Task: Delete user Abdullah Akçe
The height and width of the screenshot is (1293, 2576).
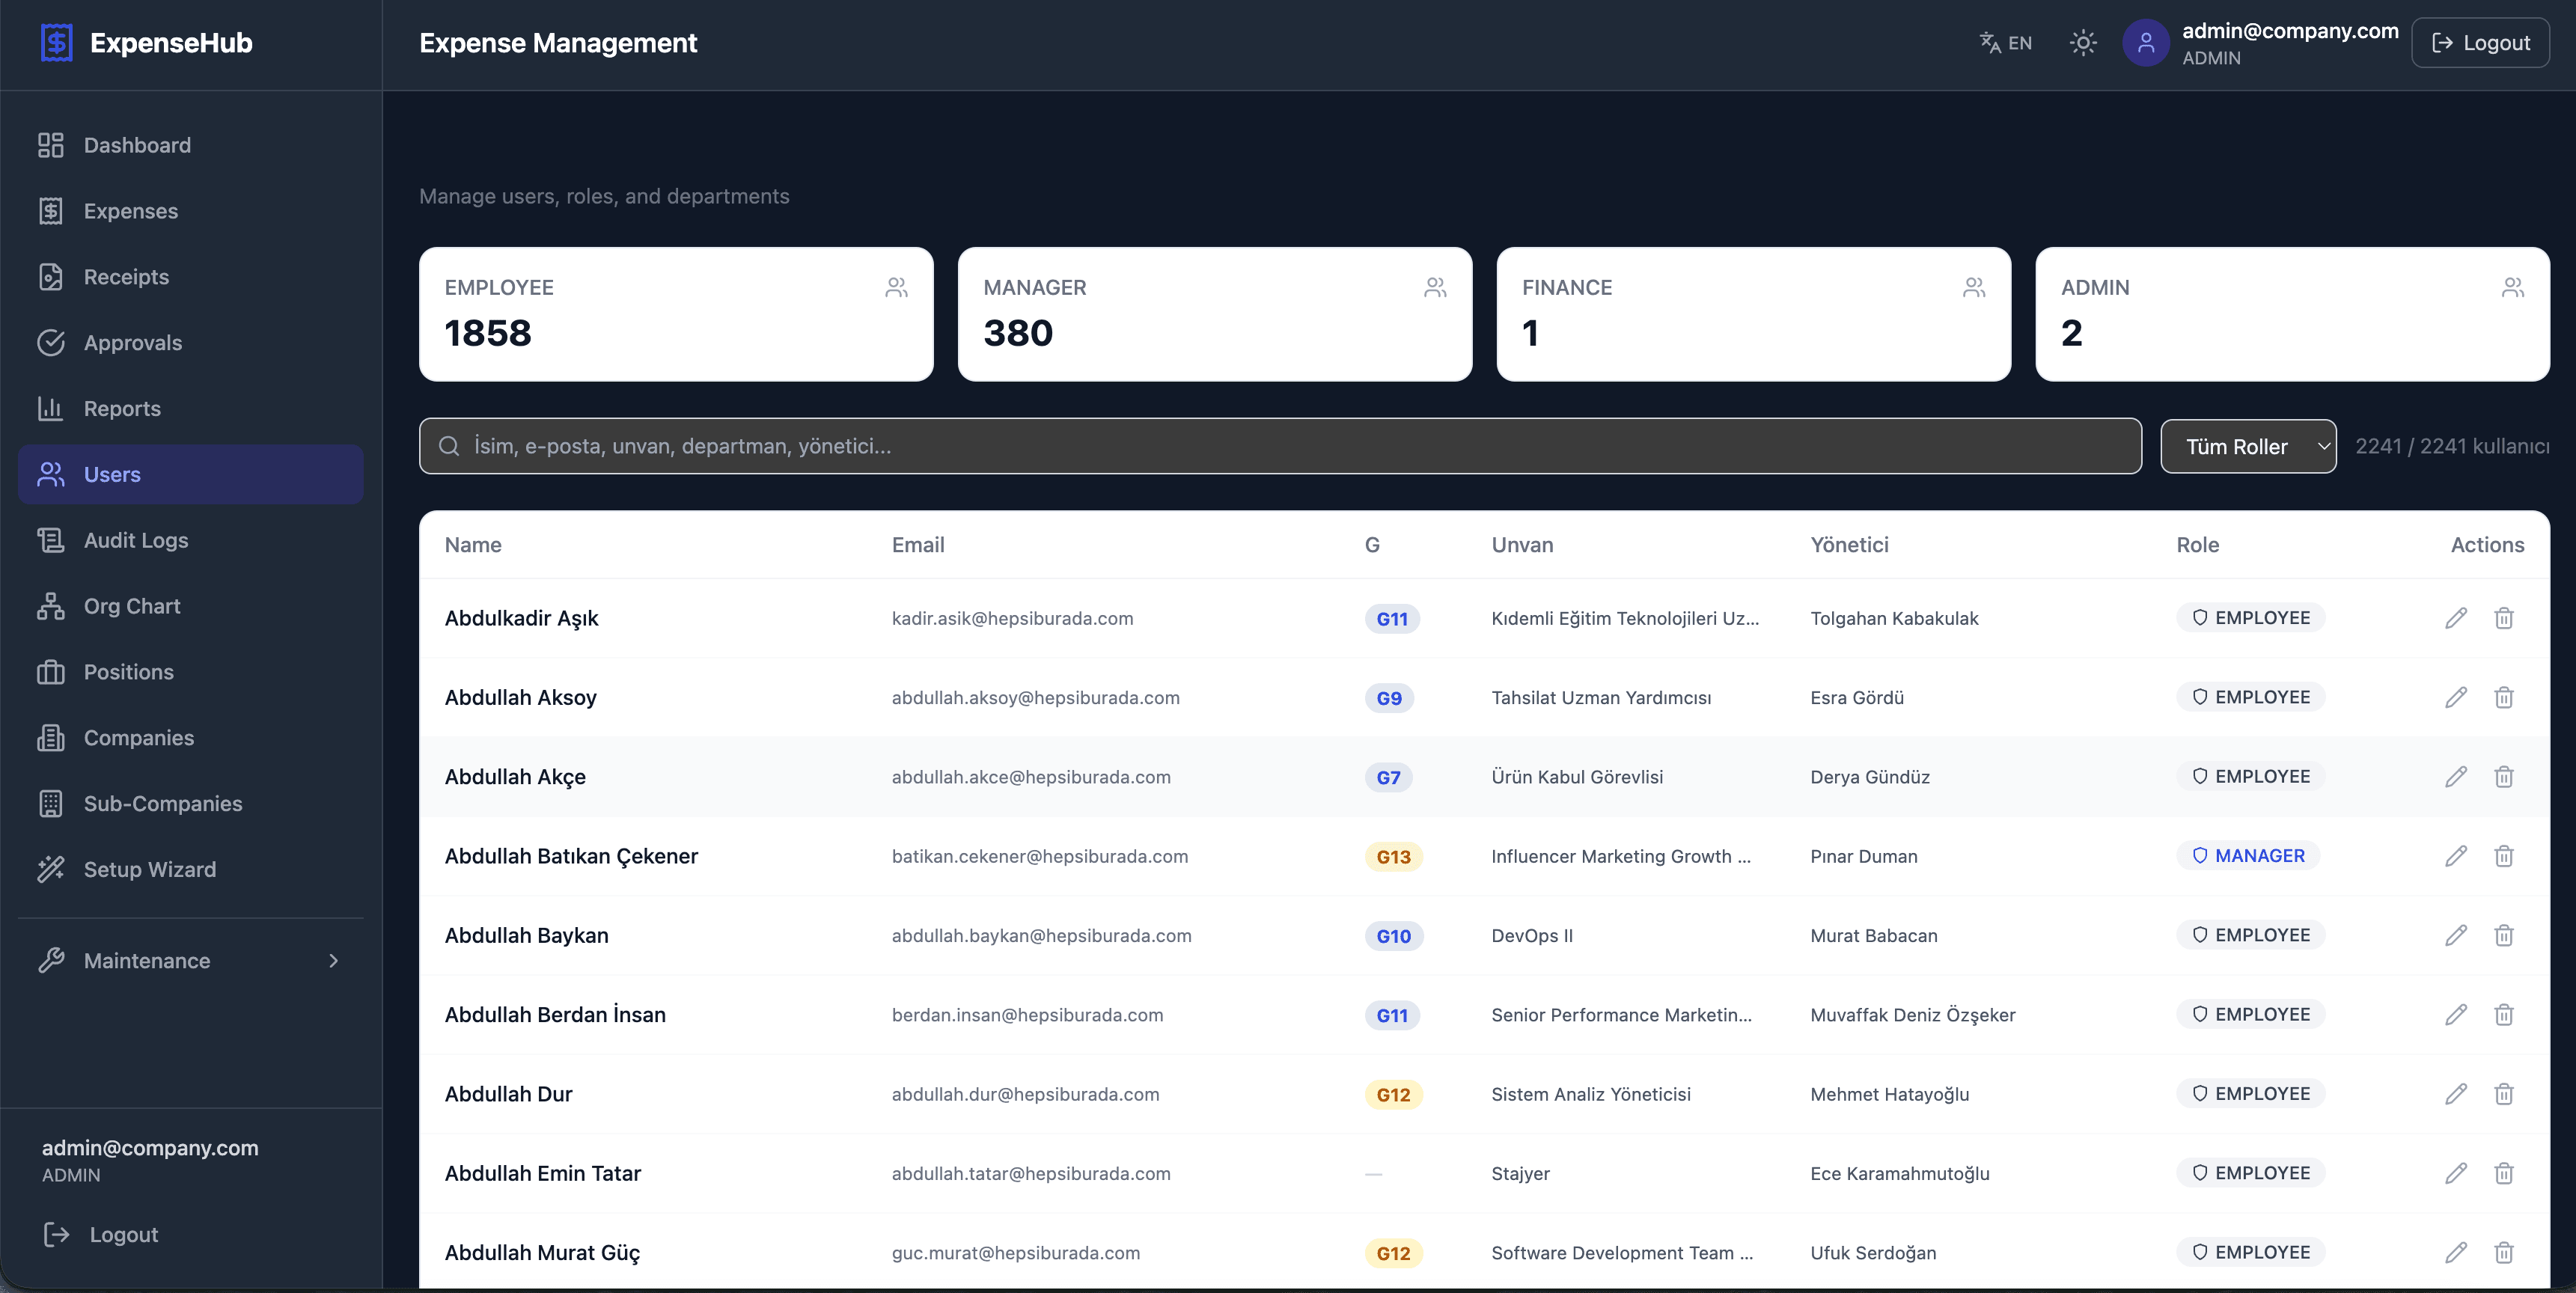Action: (2504, 777)
